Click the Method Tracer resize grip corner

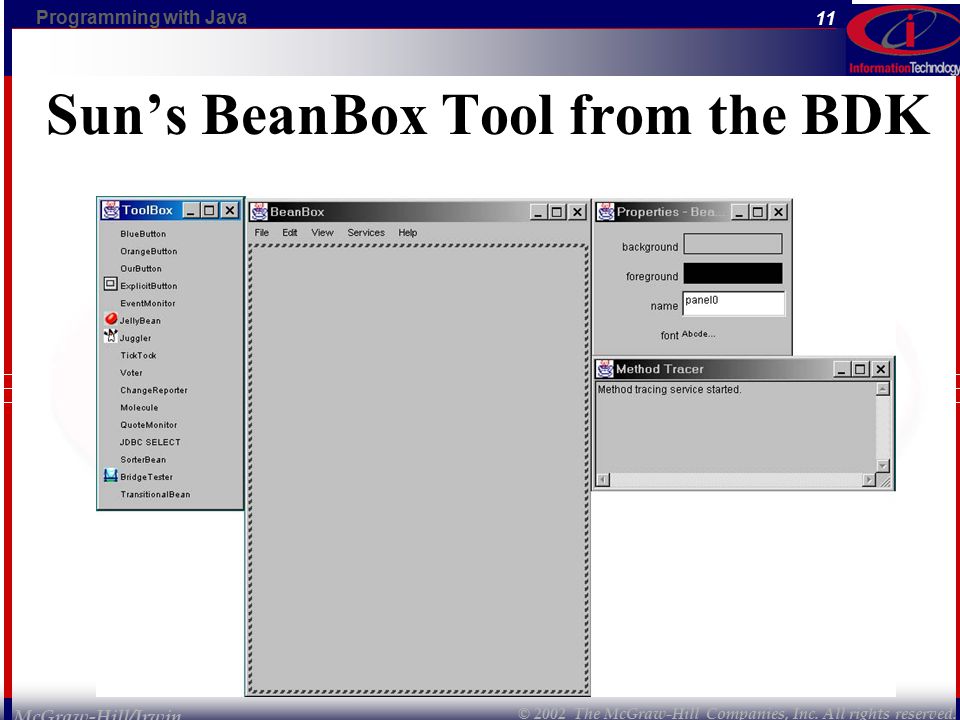(x=884, y=481)
